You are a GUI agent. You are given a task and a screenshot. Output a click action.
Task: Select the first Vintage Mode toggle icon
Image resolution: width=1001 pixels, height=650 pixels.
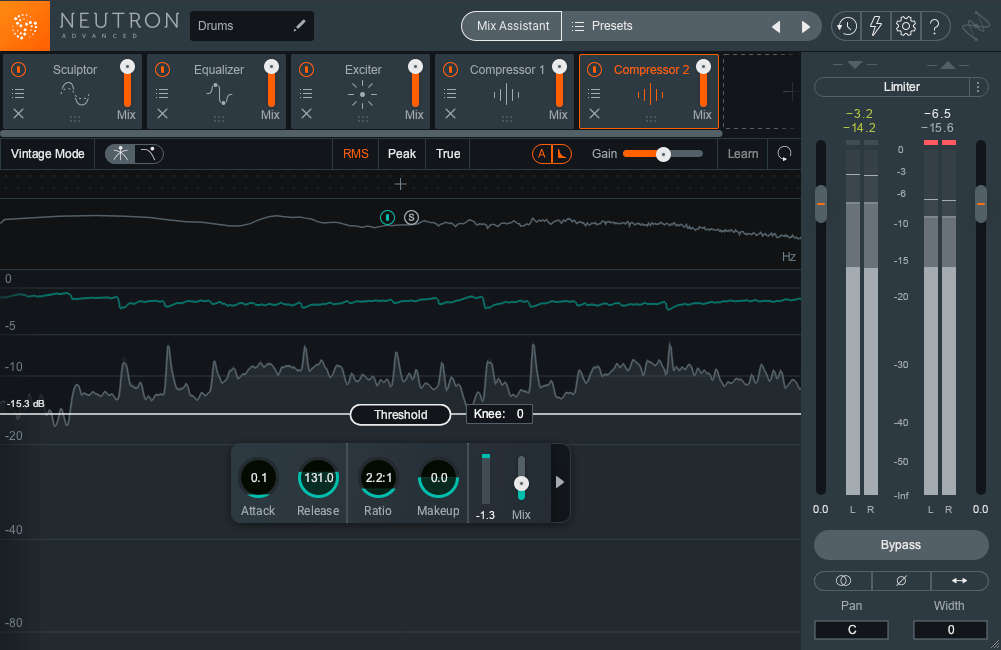pos(120,154)
